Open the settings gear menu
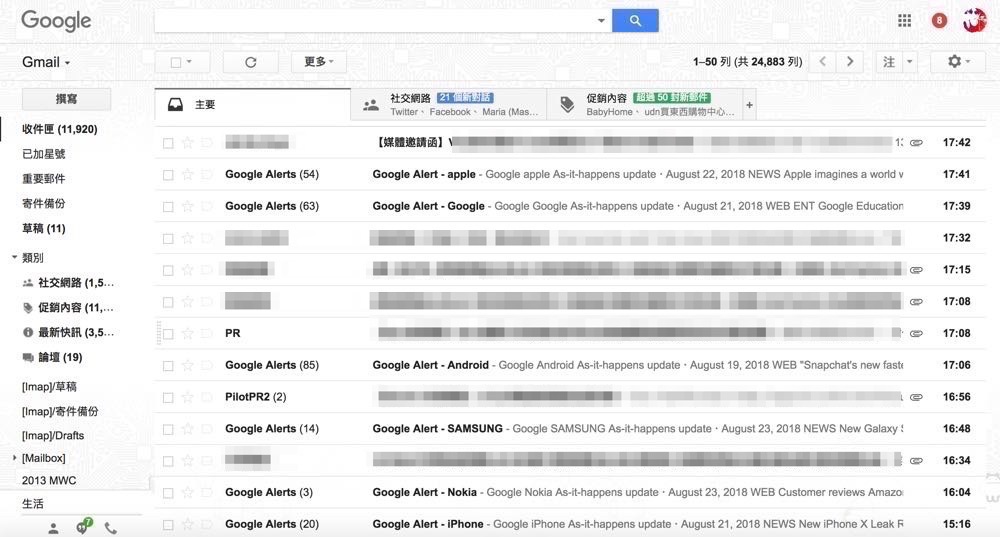The height and width of the screenshot is (537, 1000). coord(957,62)
